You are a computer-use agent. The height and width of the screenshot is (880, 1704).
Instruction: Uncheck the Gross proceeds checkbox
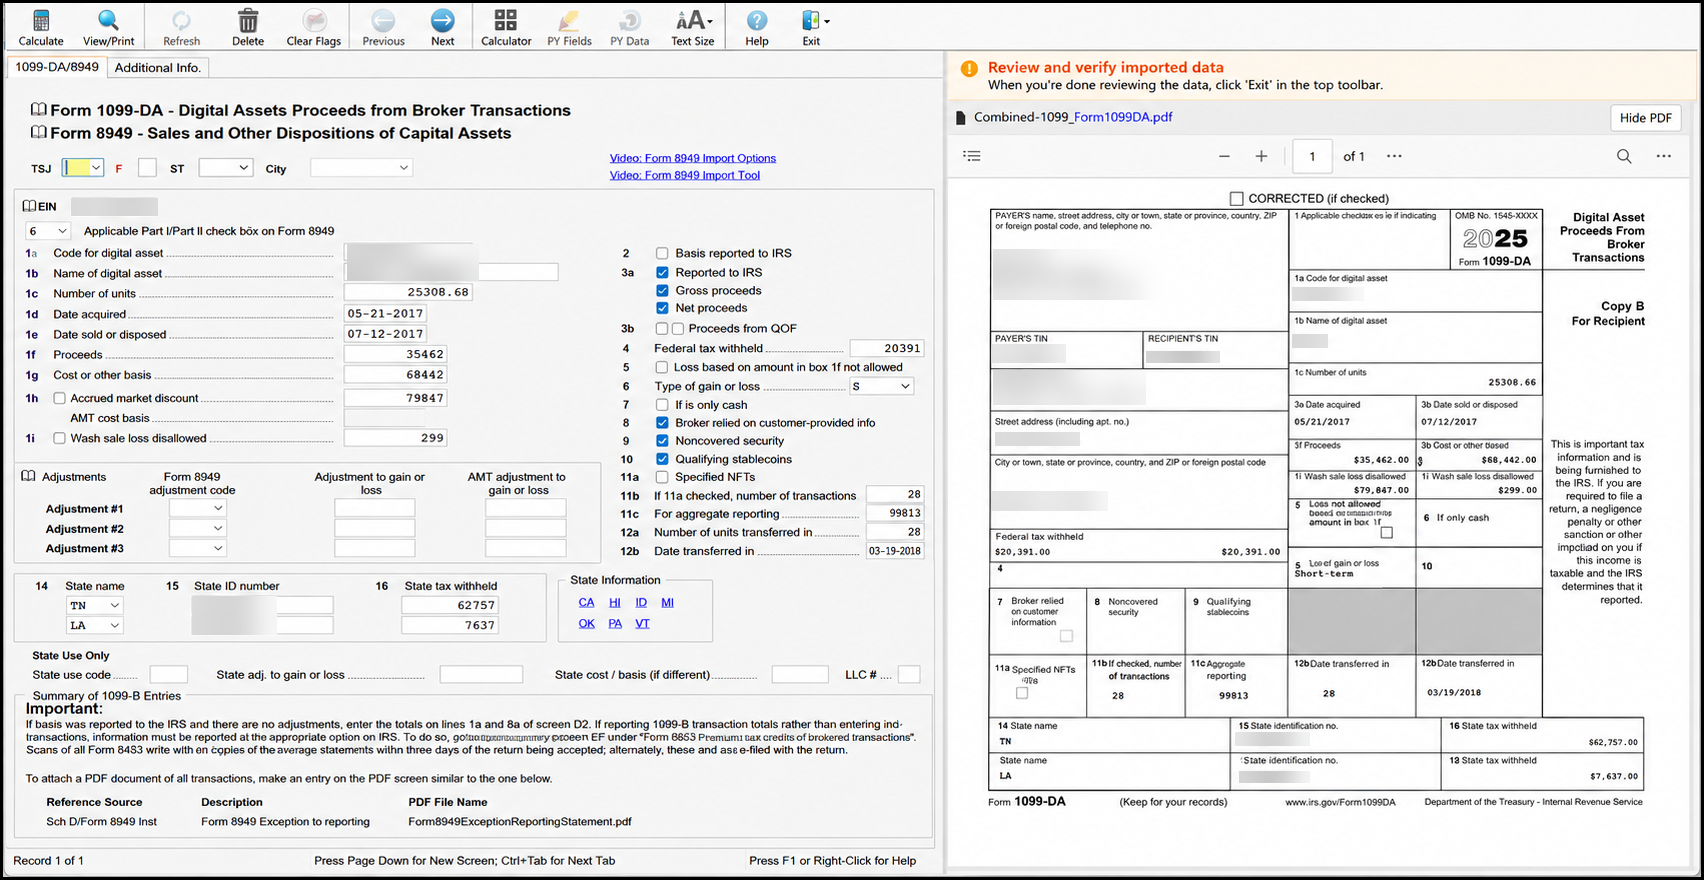pyautogui.click(x=662, y=290)
